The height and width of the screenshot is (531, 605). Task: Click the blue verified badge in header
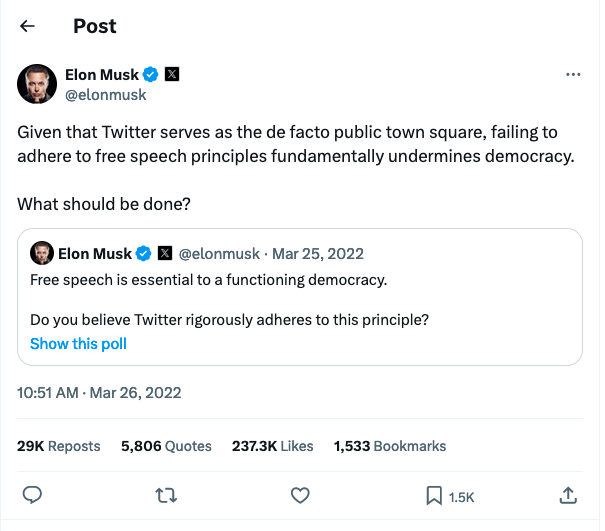pos(150,75)
